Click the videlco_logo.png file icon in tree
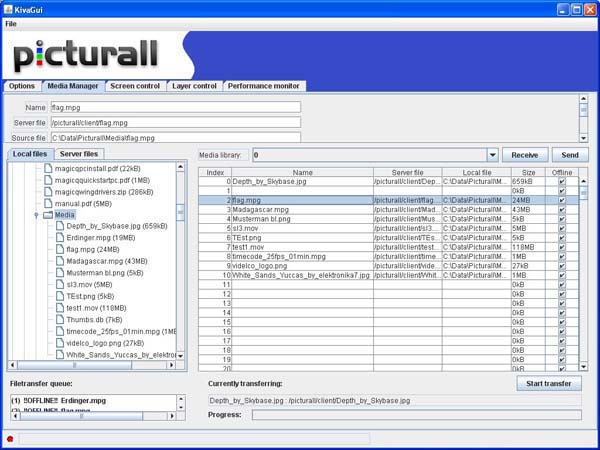 (59, 343)
